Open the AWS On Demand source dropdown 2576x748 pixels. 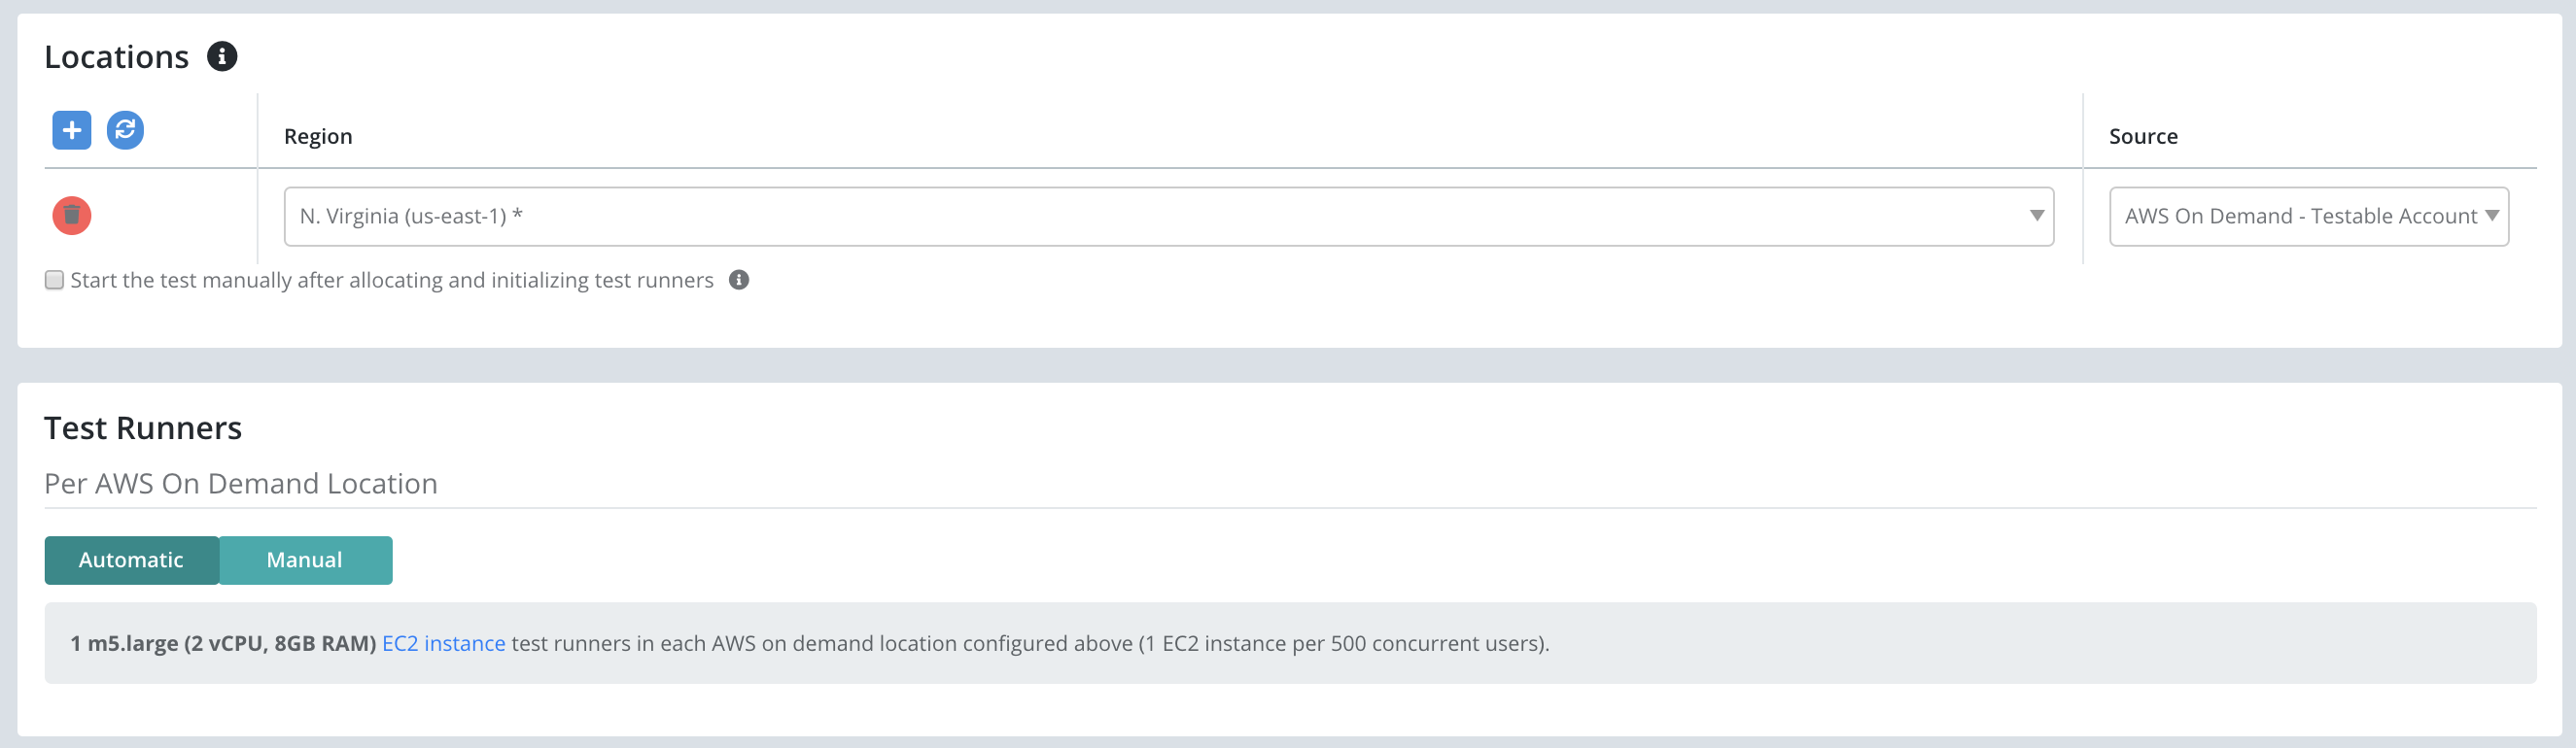coord(2309,216)
